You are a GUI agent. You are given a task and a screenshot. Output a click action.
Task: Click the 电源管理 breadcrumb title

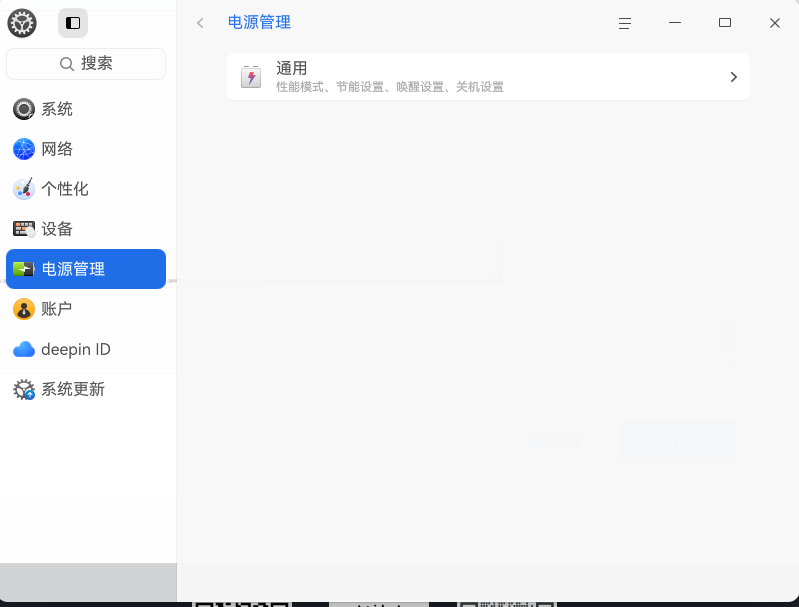click(259, 22)
